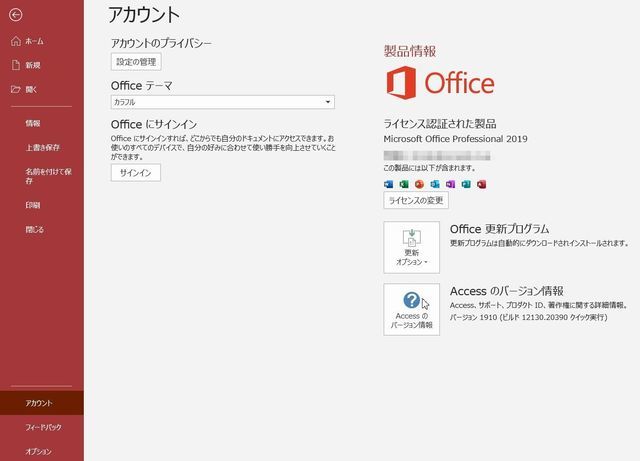This screenshot has height=461, width=640.
Task: Click Access のバージョン情報 button
Action: (x=411, y=310)
